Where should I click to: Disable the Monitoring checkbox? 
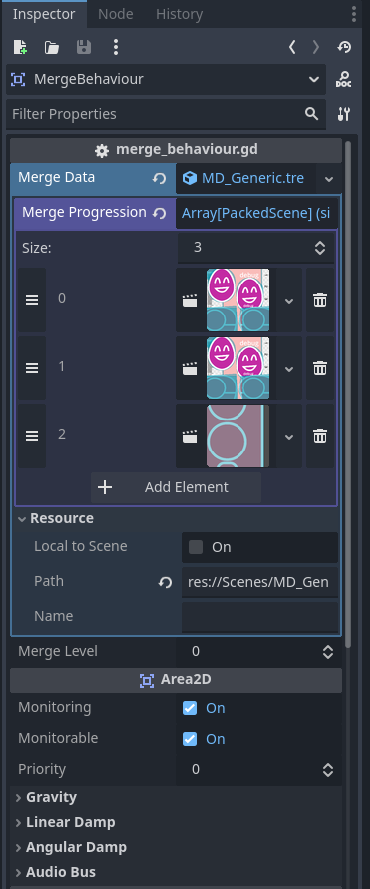(190, 708)
